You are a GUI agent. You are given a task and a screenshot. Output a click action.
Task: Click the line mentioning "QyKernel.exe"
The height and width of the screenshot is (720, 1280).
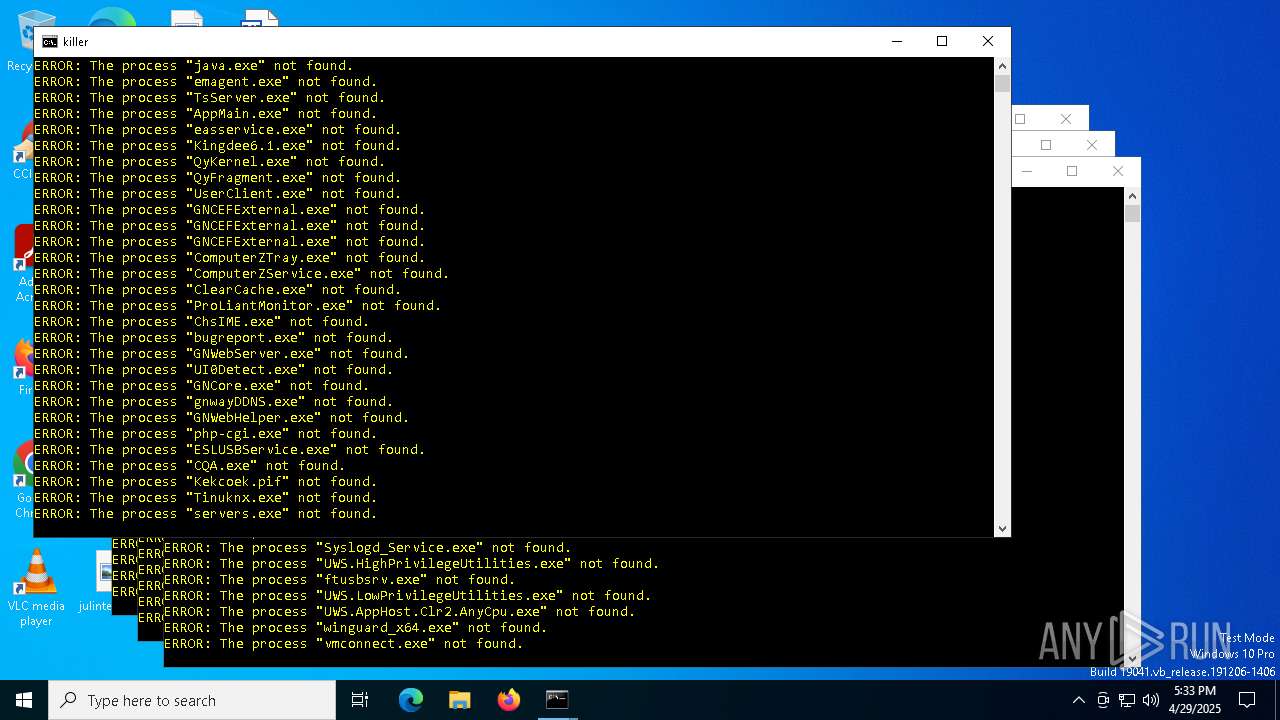(x=210, y=162)
